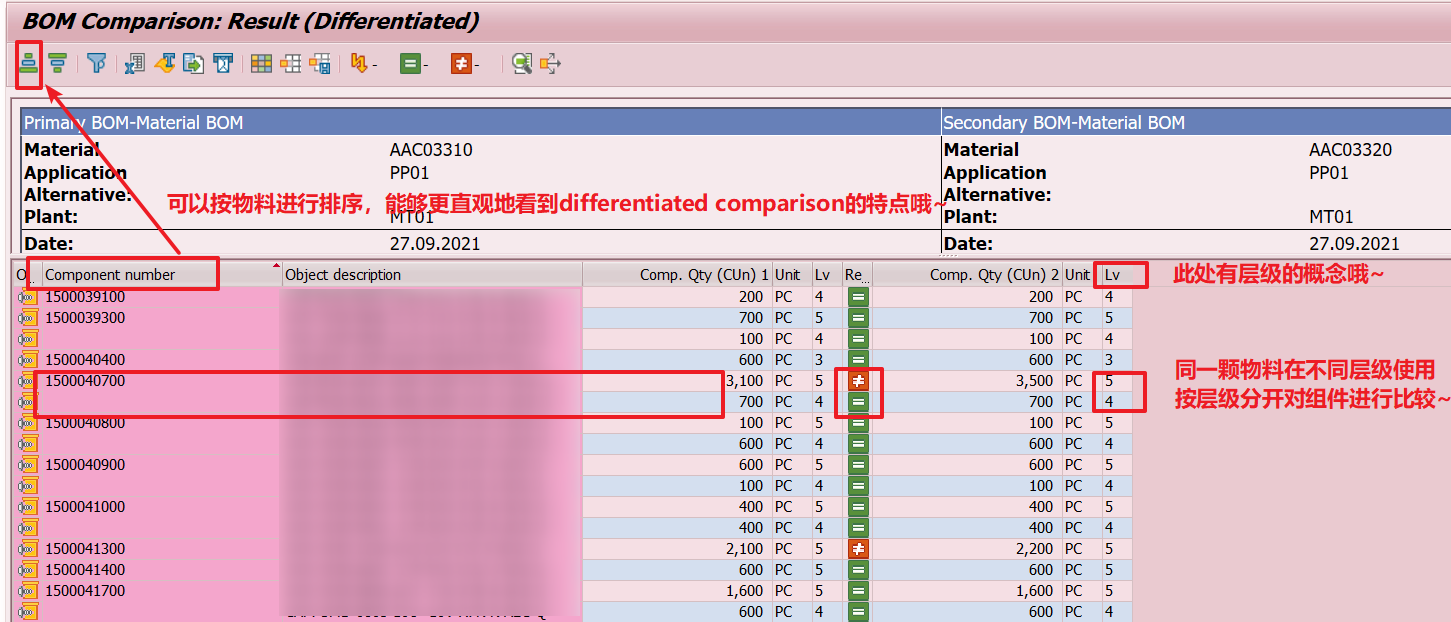The width and height of the screenshot is (1451, 622).
Task: Click the save layout icon
Action: (x=322, y=63)
